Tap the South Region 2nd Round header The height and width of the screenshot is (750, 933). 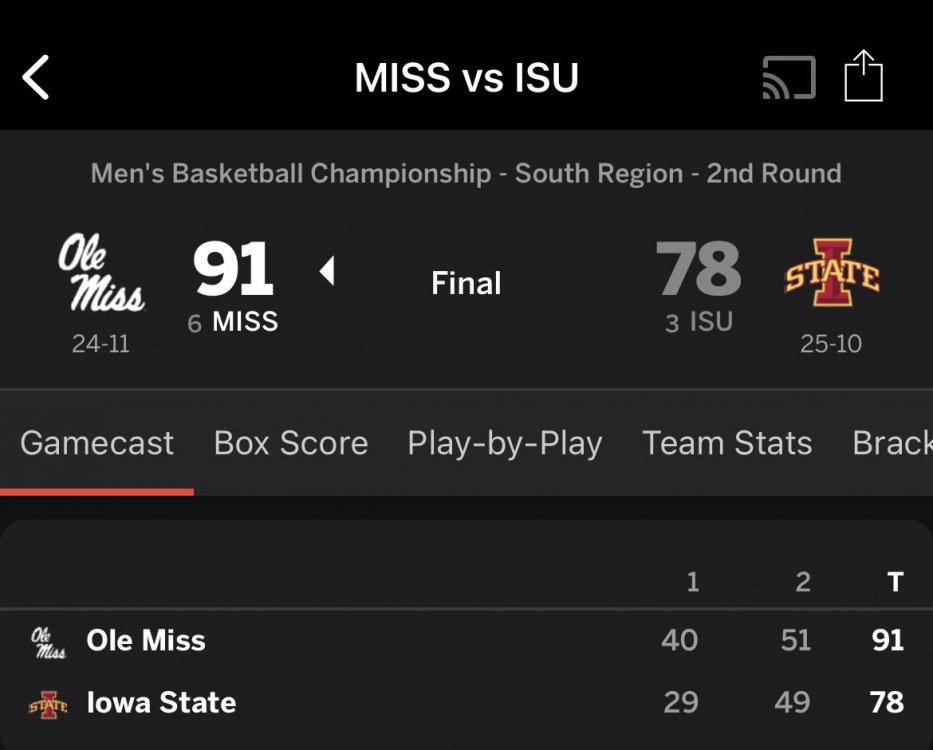(x=466, y=173)
